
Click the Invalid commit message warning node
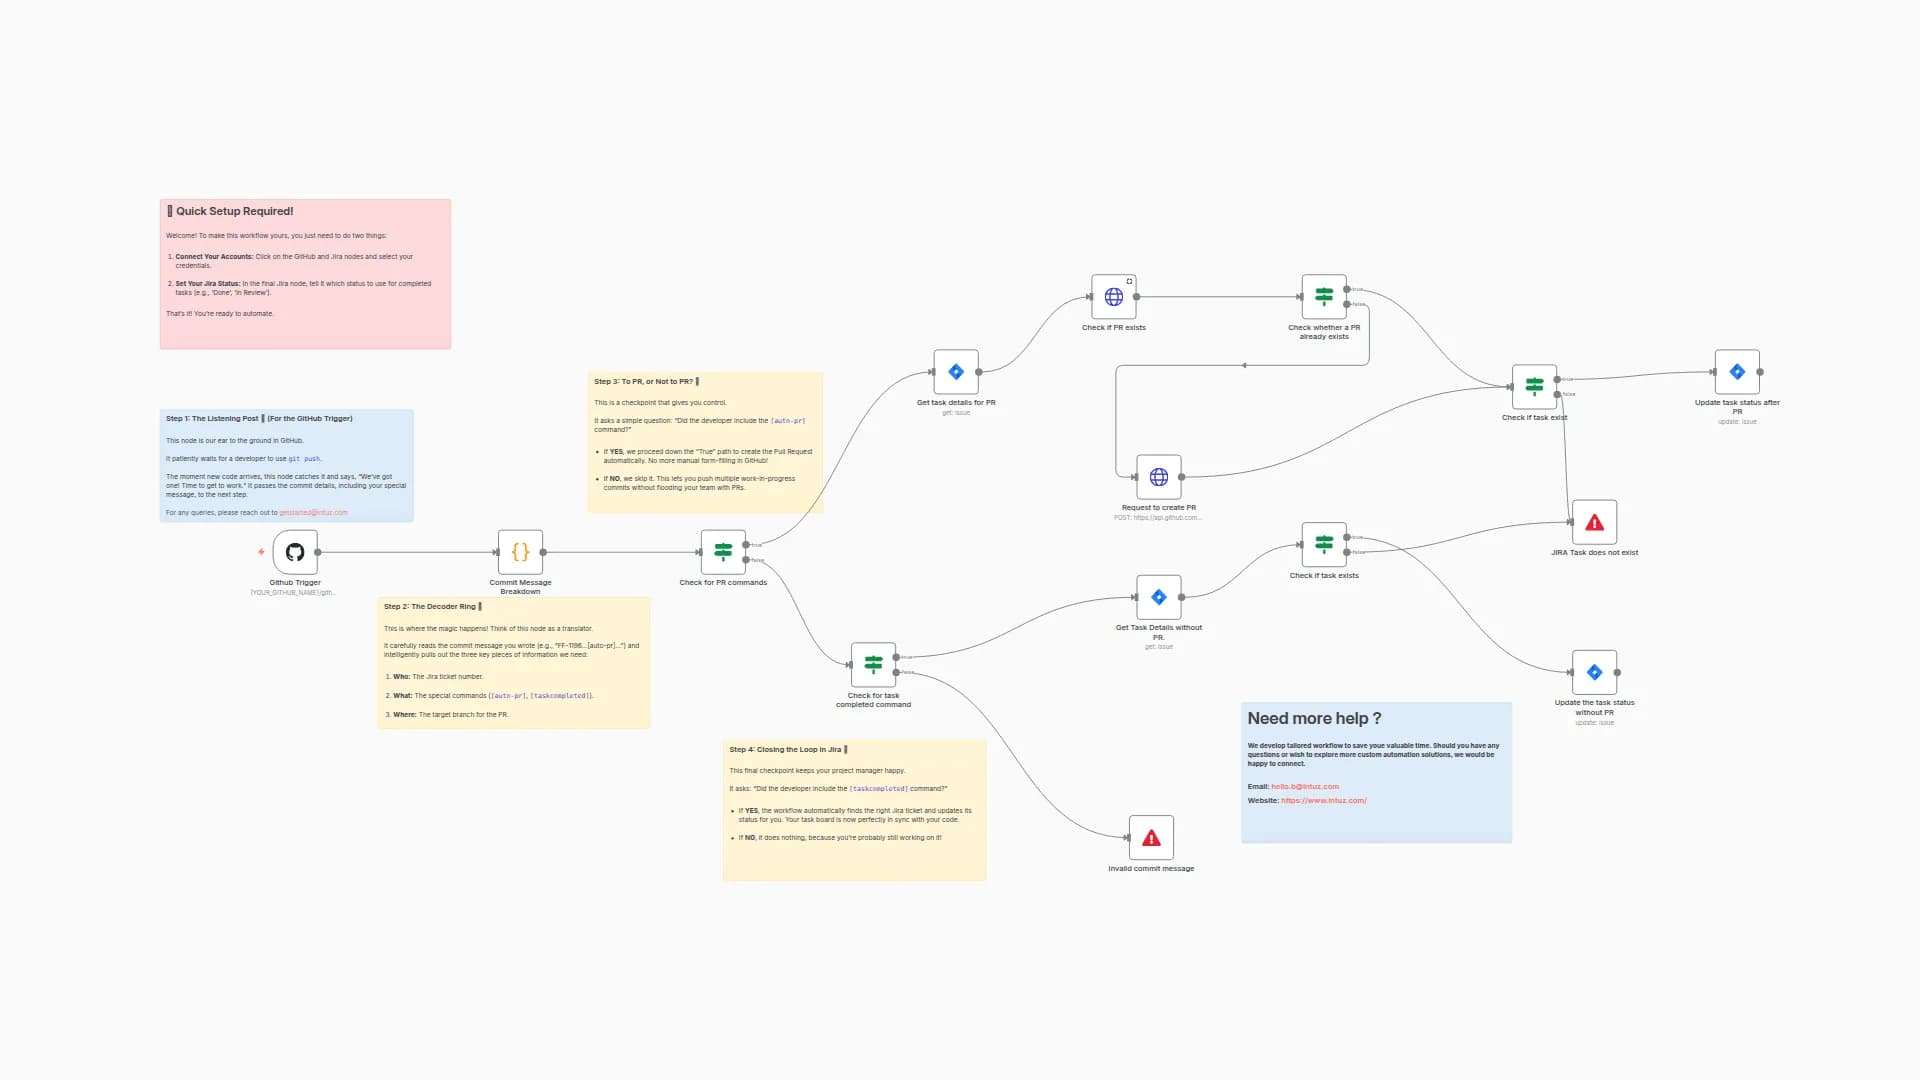(x=1151, y=838)
